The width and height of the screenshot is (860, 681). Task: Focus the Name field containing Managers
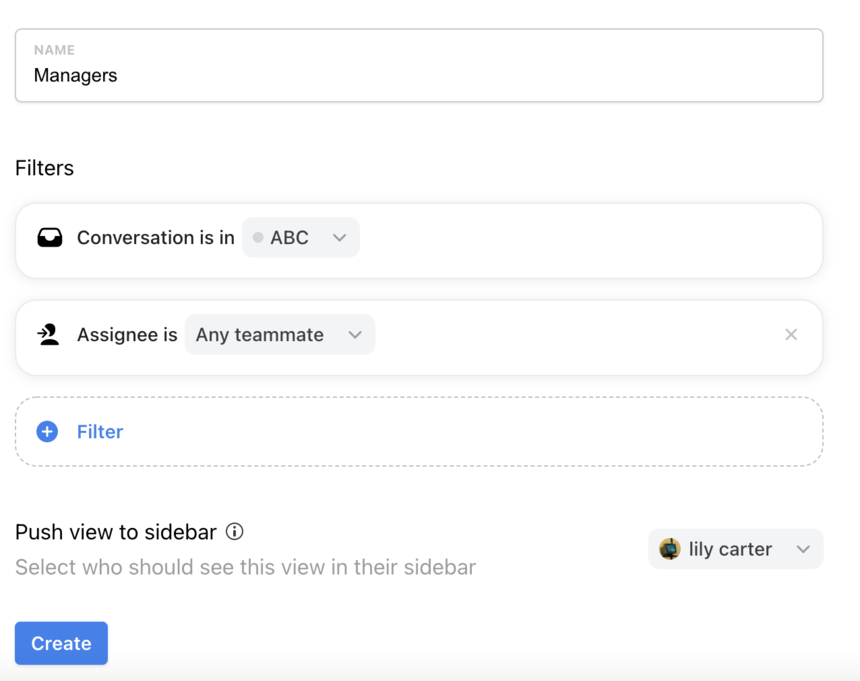pyautogui.click(x=419, y=65)
